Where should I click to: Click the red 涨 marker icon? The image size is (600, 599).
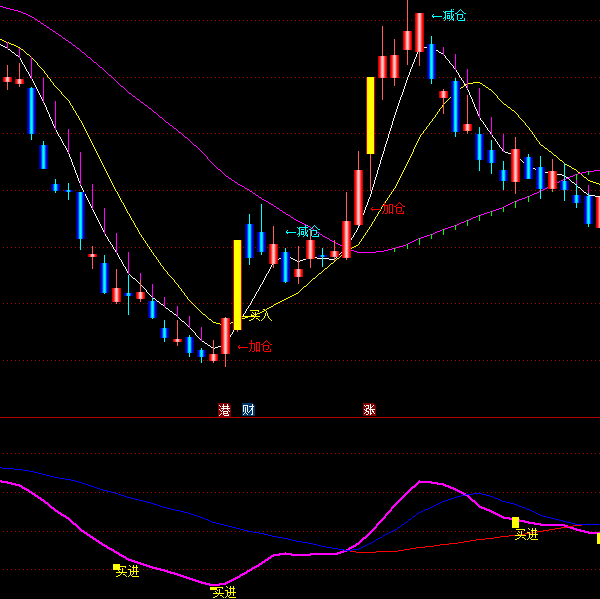pos(369,409)
